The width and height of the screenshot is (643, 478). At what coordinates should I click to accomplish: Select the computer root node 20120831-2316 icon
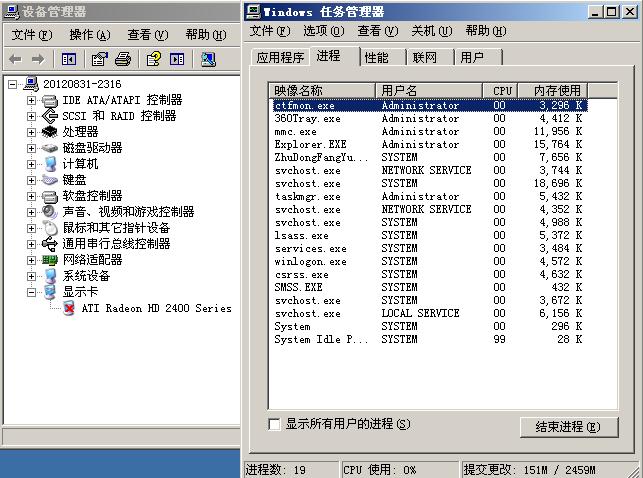point(31,84)
